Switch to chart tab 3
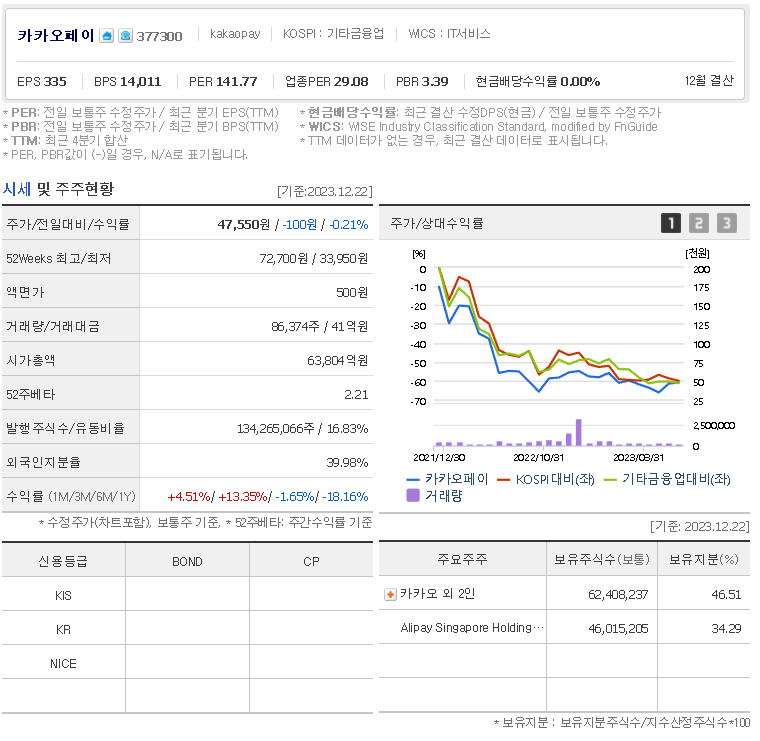The width and height of the screenshot is (760, 741). coord(727,223)
